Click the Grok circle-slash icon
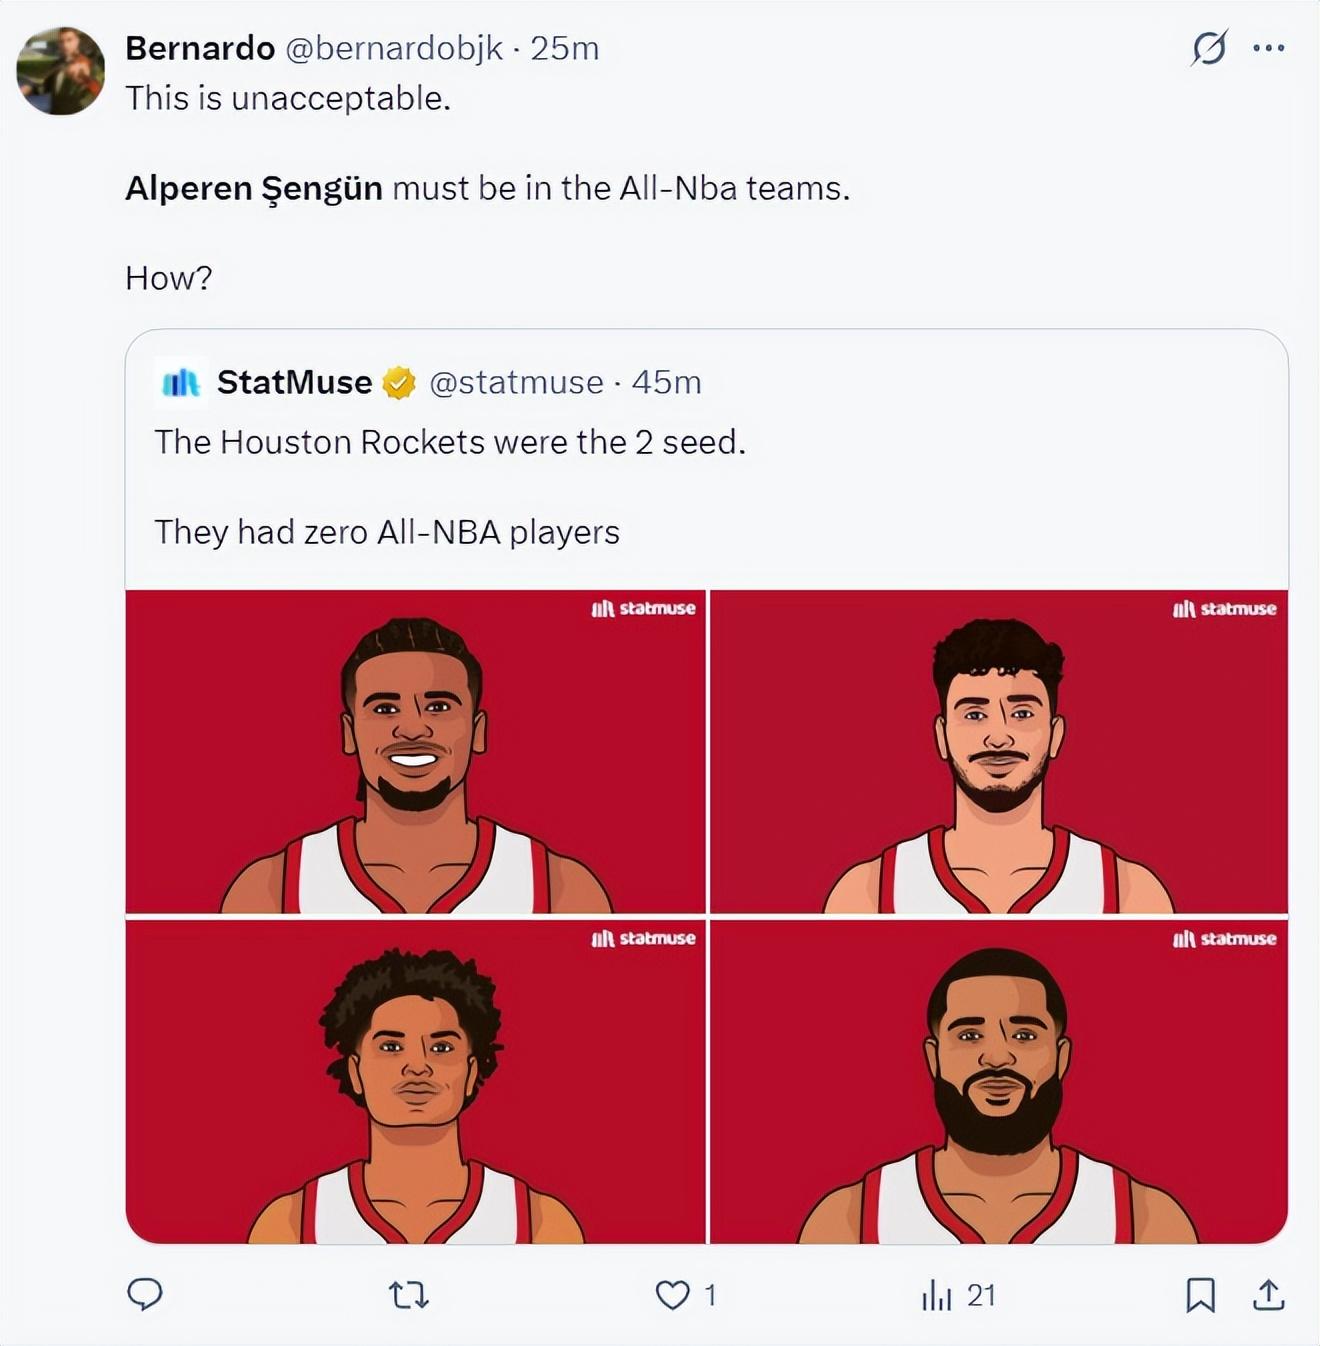The height and width of the screenshot is (1346, 1320). pos(1209,48)
